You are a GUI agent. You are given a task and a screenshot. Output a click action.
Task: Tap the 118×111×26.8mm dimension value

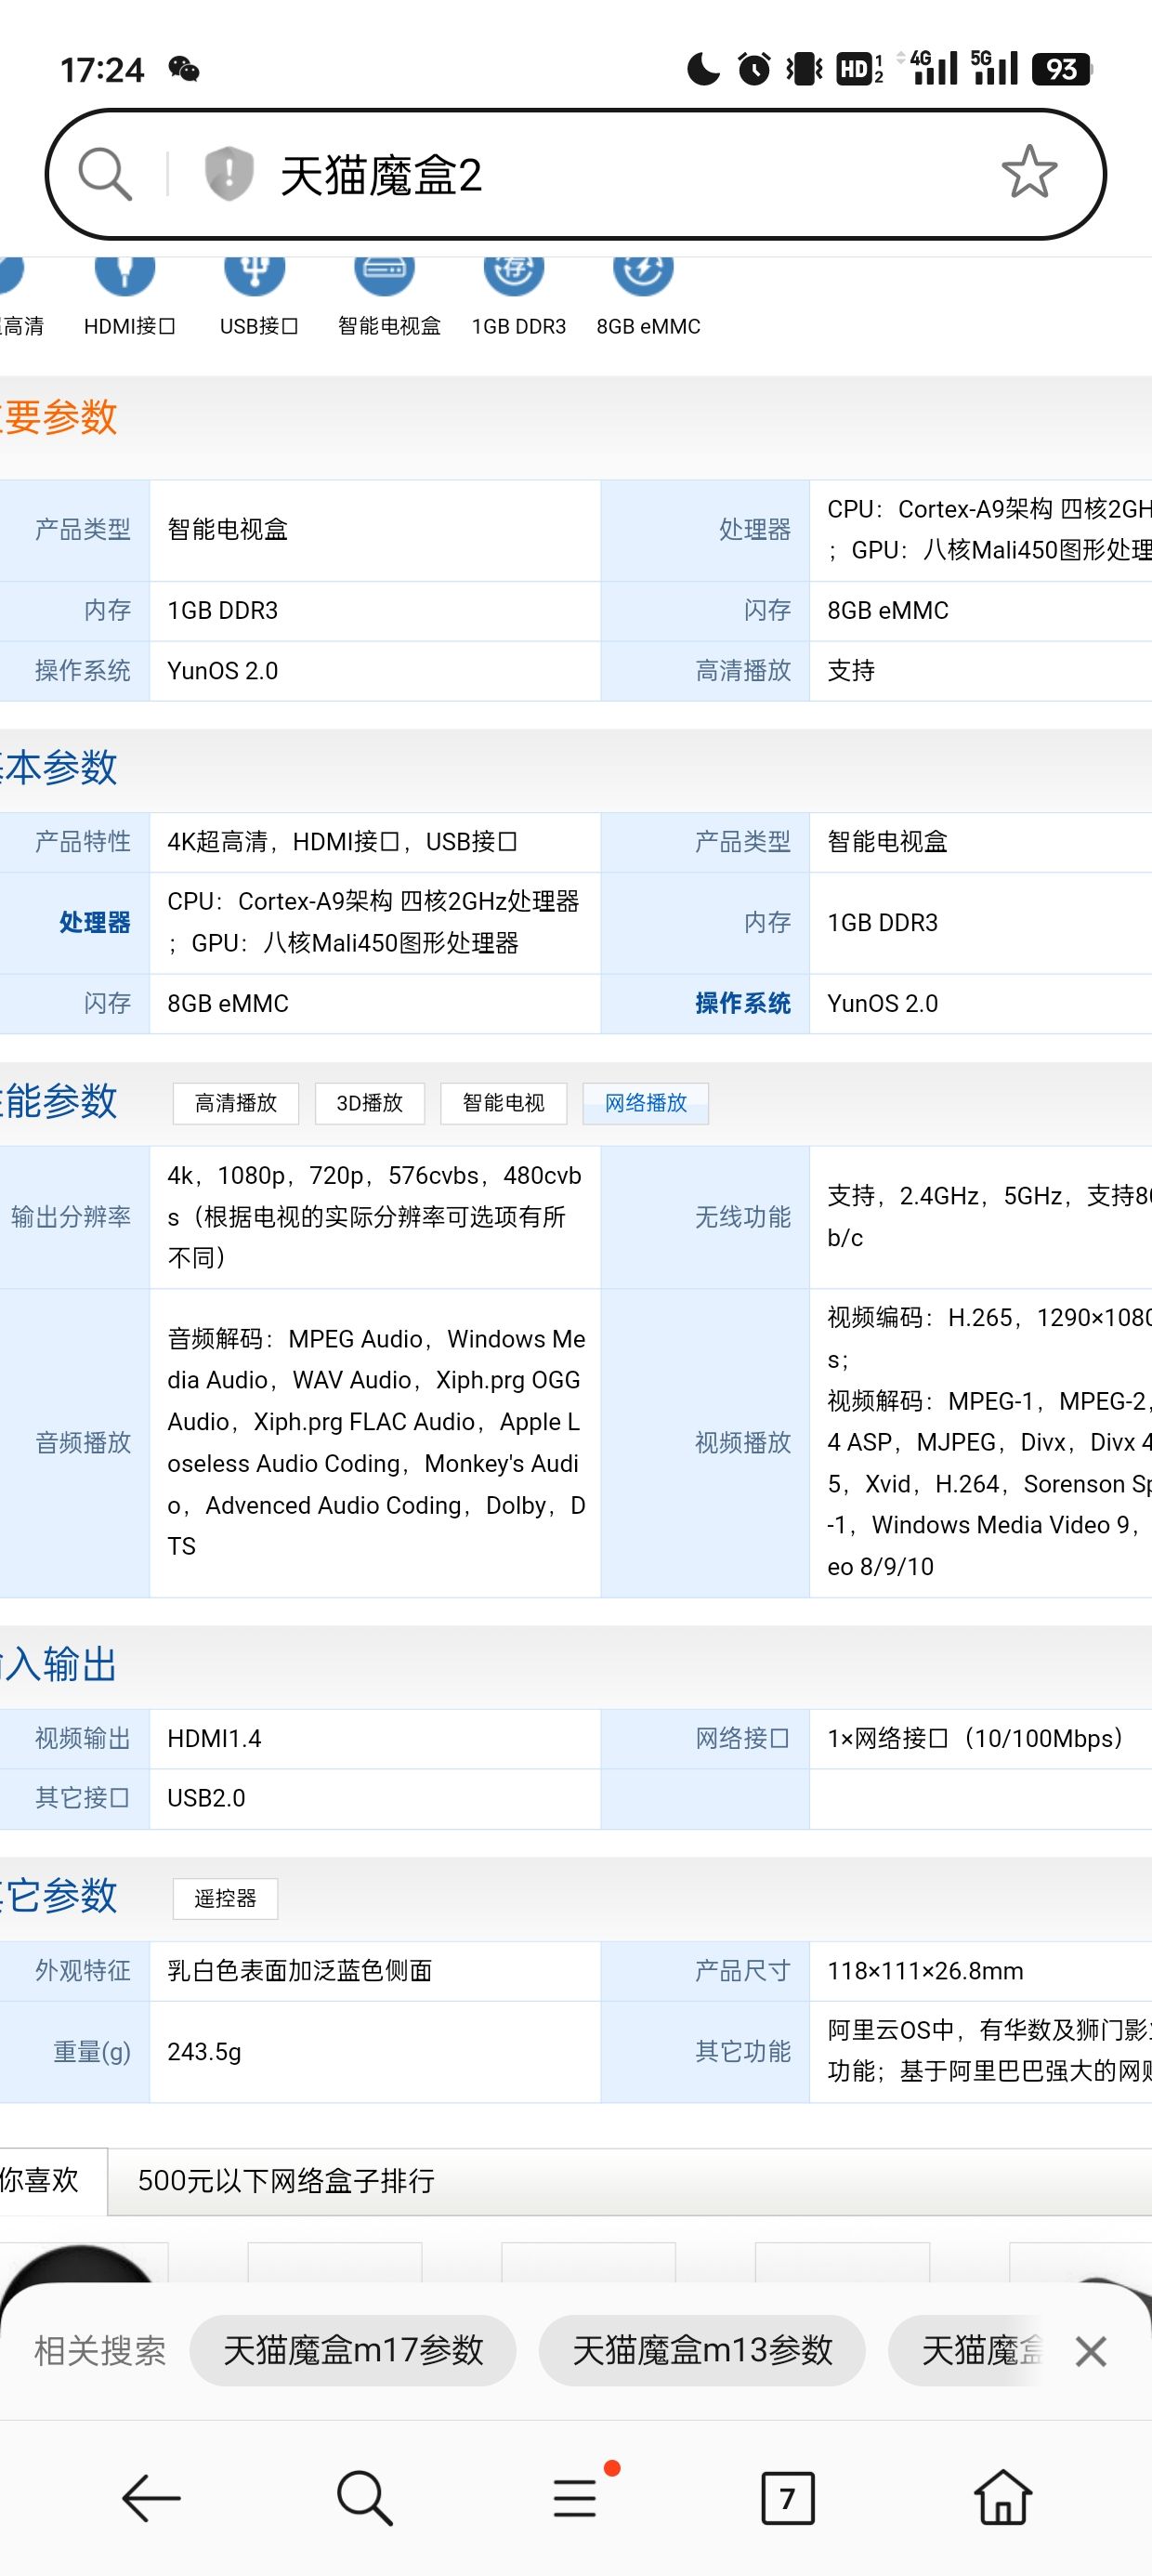click(x=925, y=1970)
